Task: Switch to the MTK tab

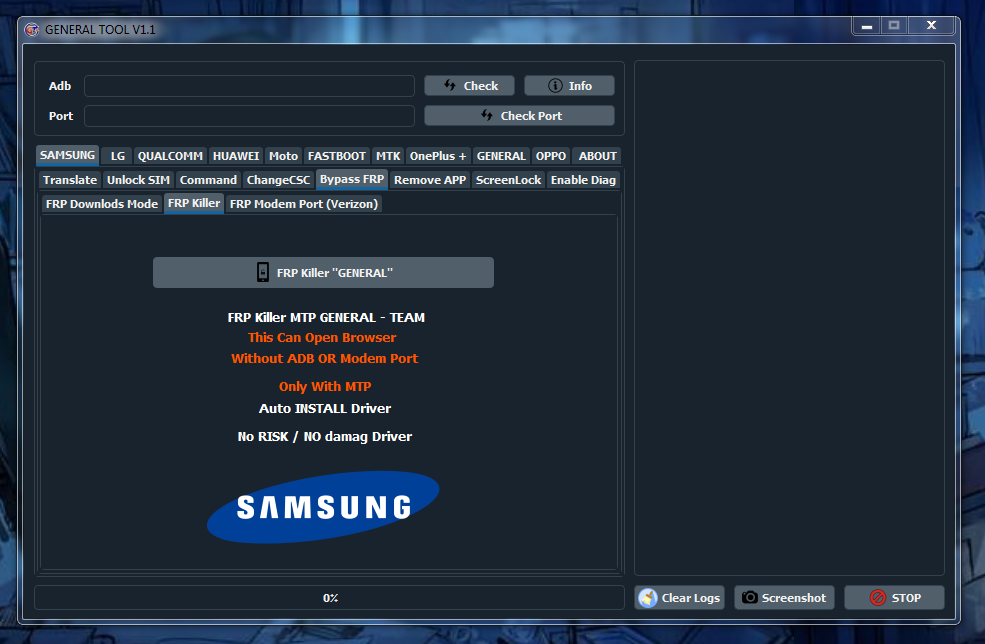Action: coord(388,156)
